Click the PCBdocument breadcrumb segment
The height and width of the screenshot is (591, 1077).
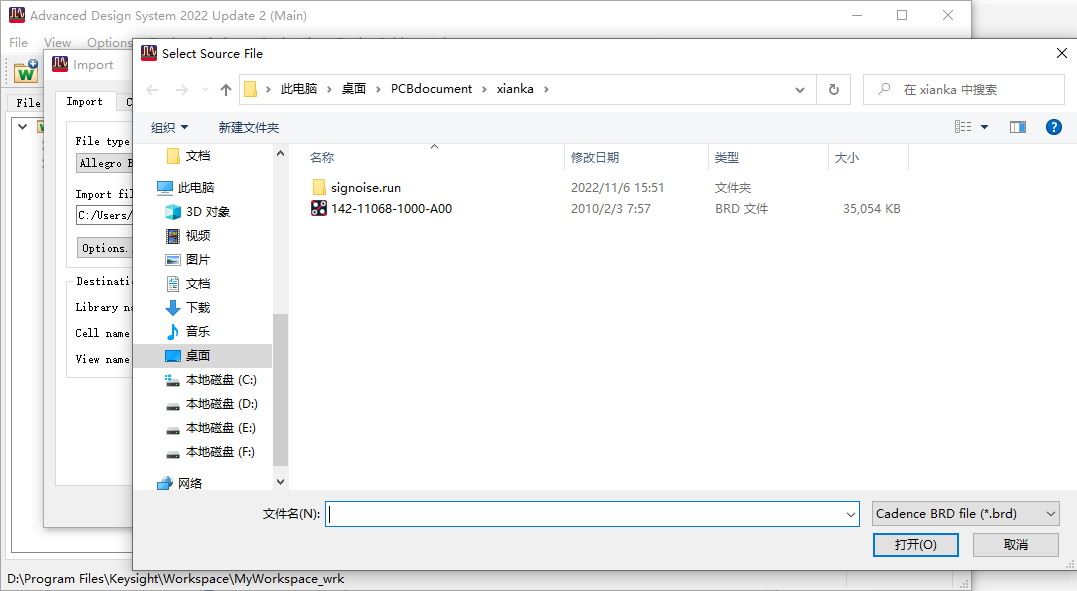431,89
